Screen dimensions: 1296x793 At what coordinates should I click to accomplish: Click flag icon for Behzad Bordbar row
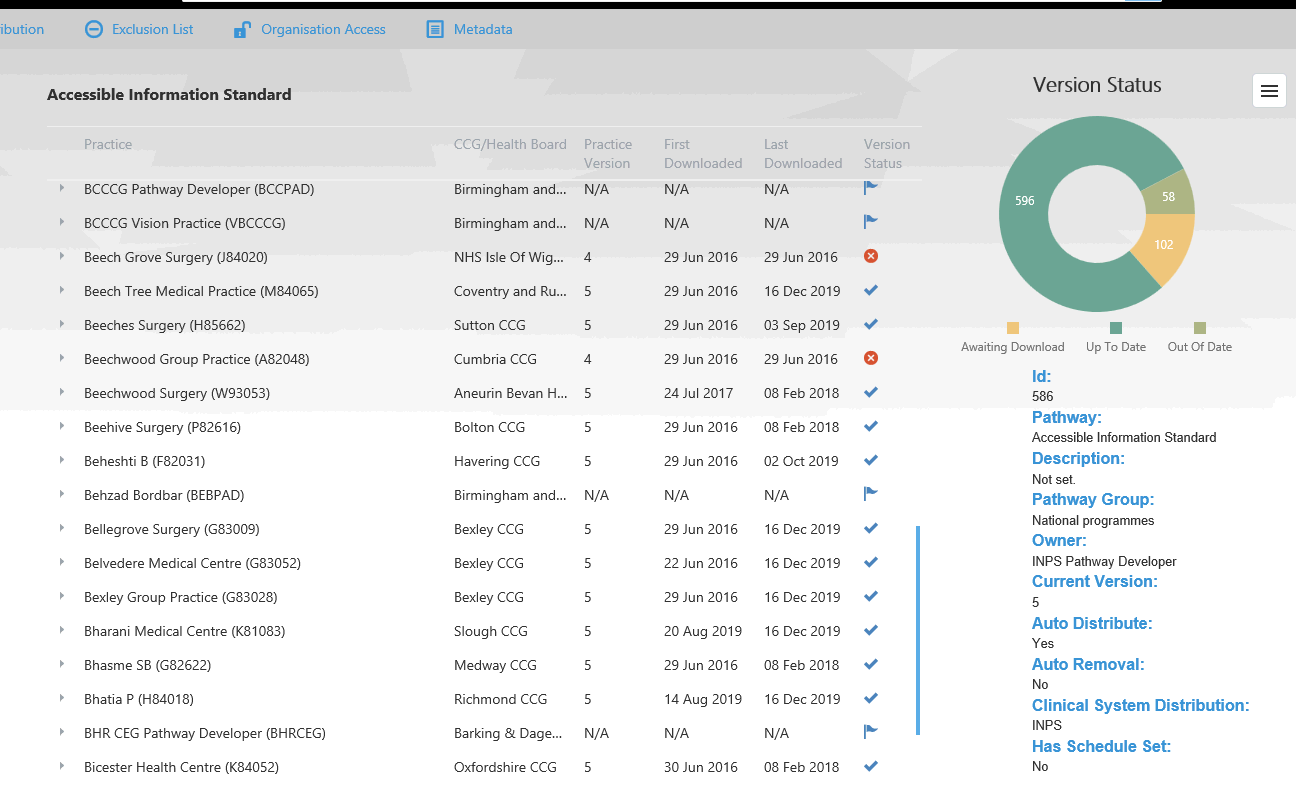[870, 494]
